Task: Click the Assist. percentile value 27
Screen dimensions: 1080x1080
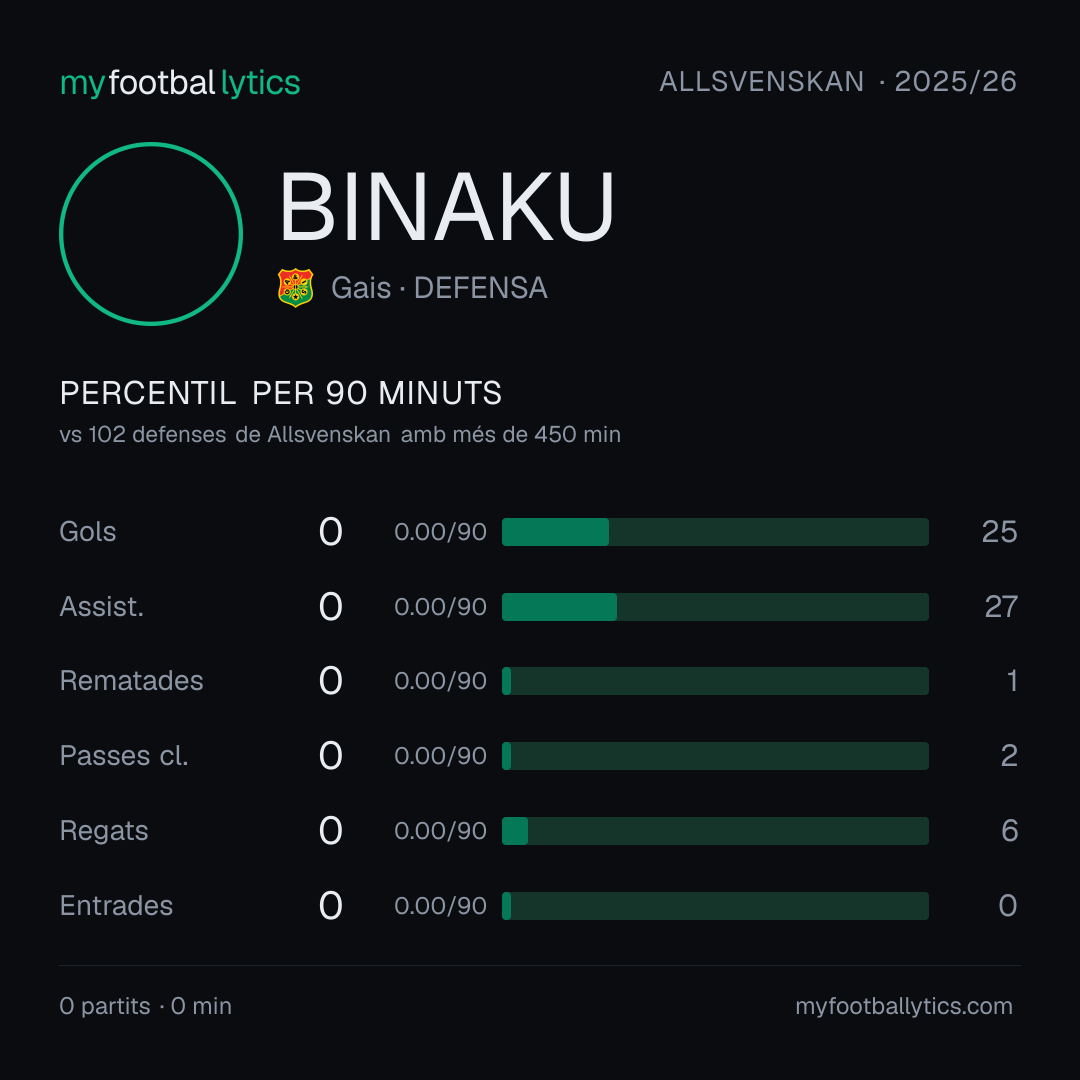Action: pyautogui.click(x=1001, y=607)
